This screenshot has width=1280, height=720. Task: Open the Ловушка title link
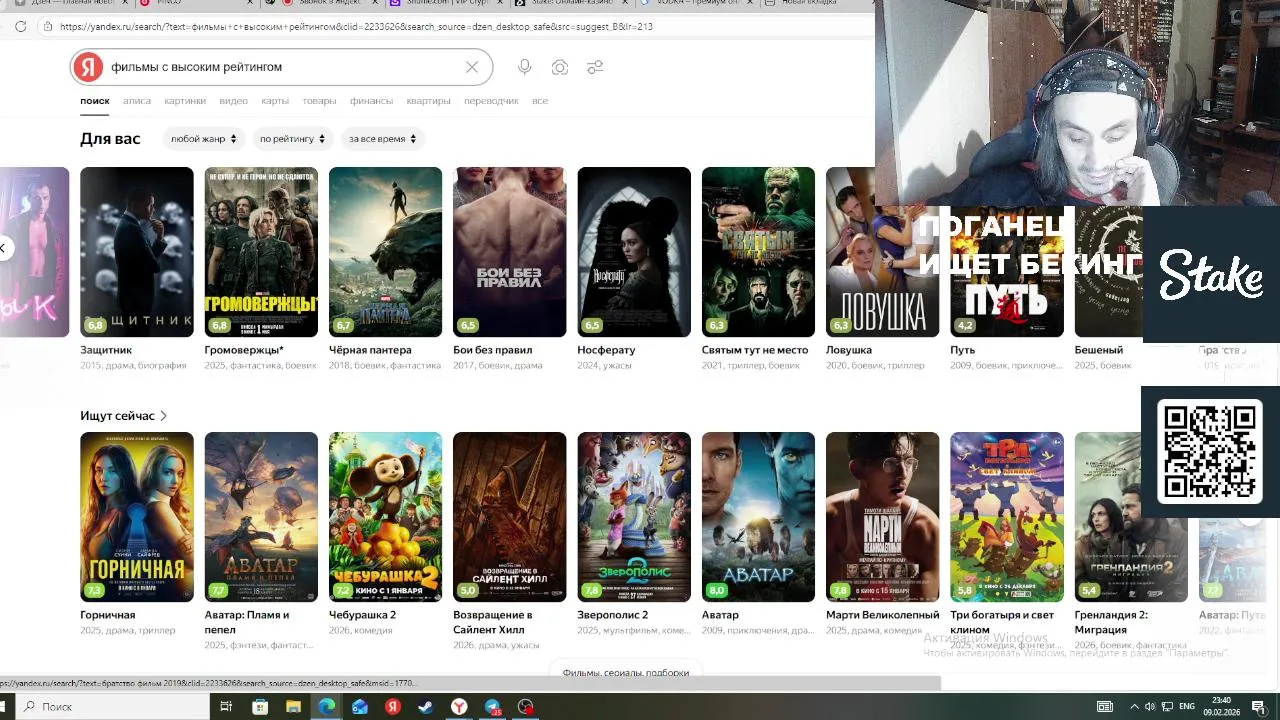(x=849, y=350)
